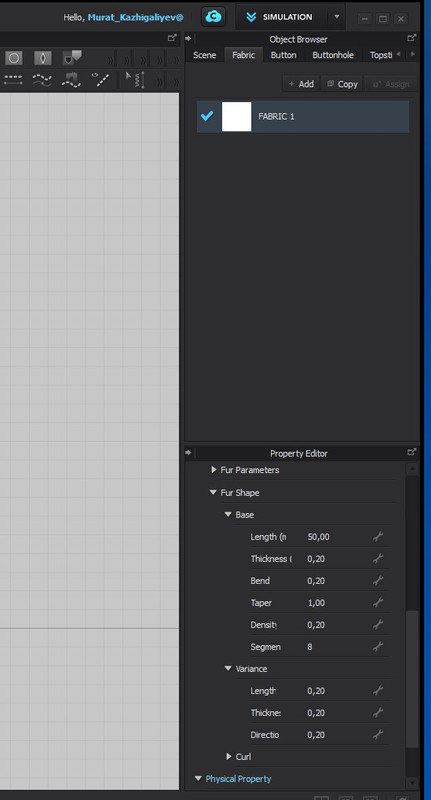Open the Murat_Kazhigaliyev account link
The height and width of the screenshot is (800, 431).
pos(135,17)
